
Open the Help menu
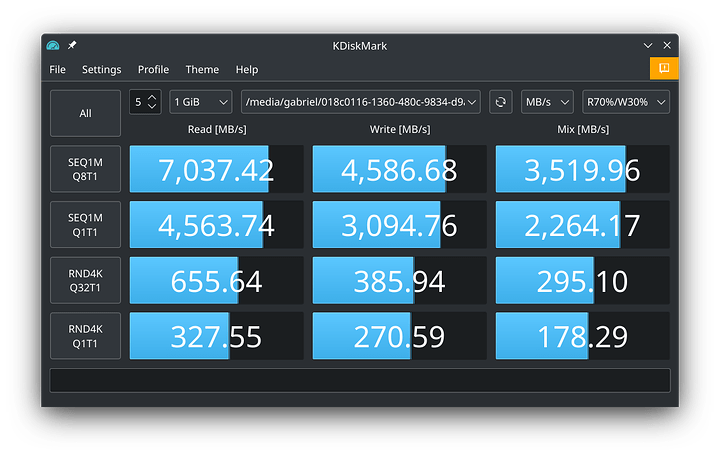pos(247,69)
